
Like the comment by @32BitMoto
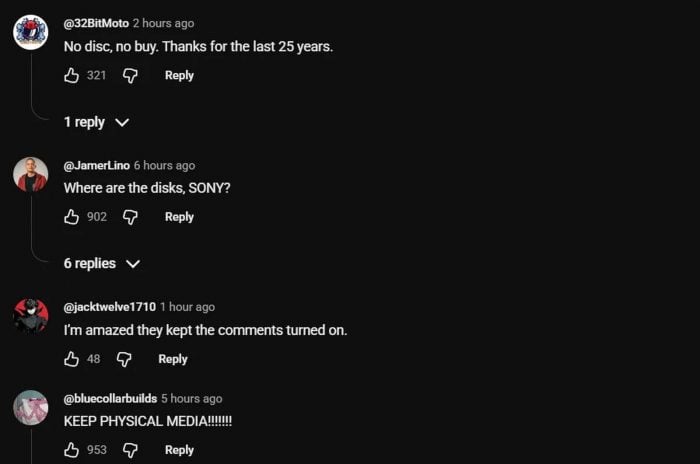click(x=71, y=75)
